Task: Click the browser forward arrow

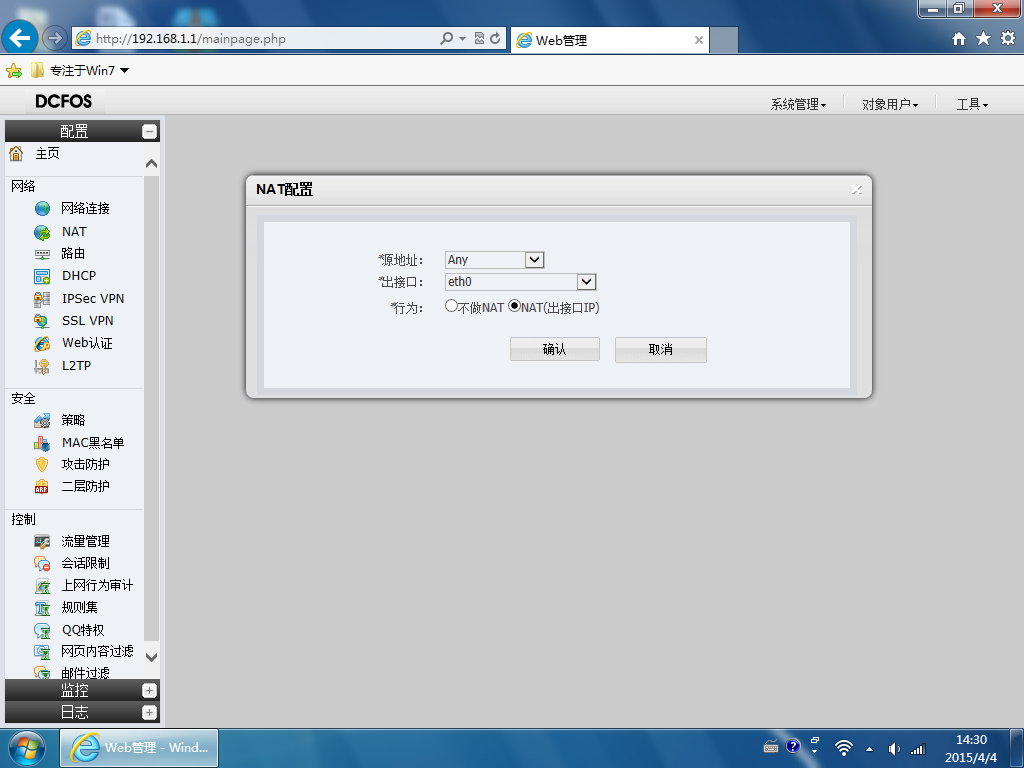Action: point(55,39)
